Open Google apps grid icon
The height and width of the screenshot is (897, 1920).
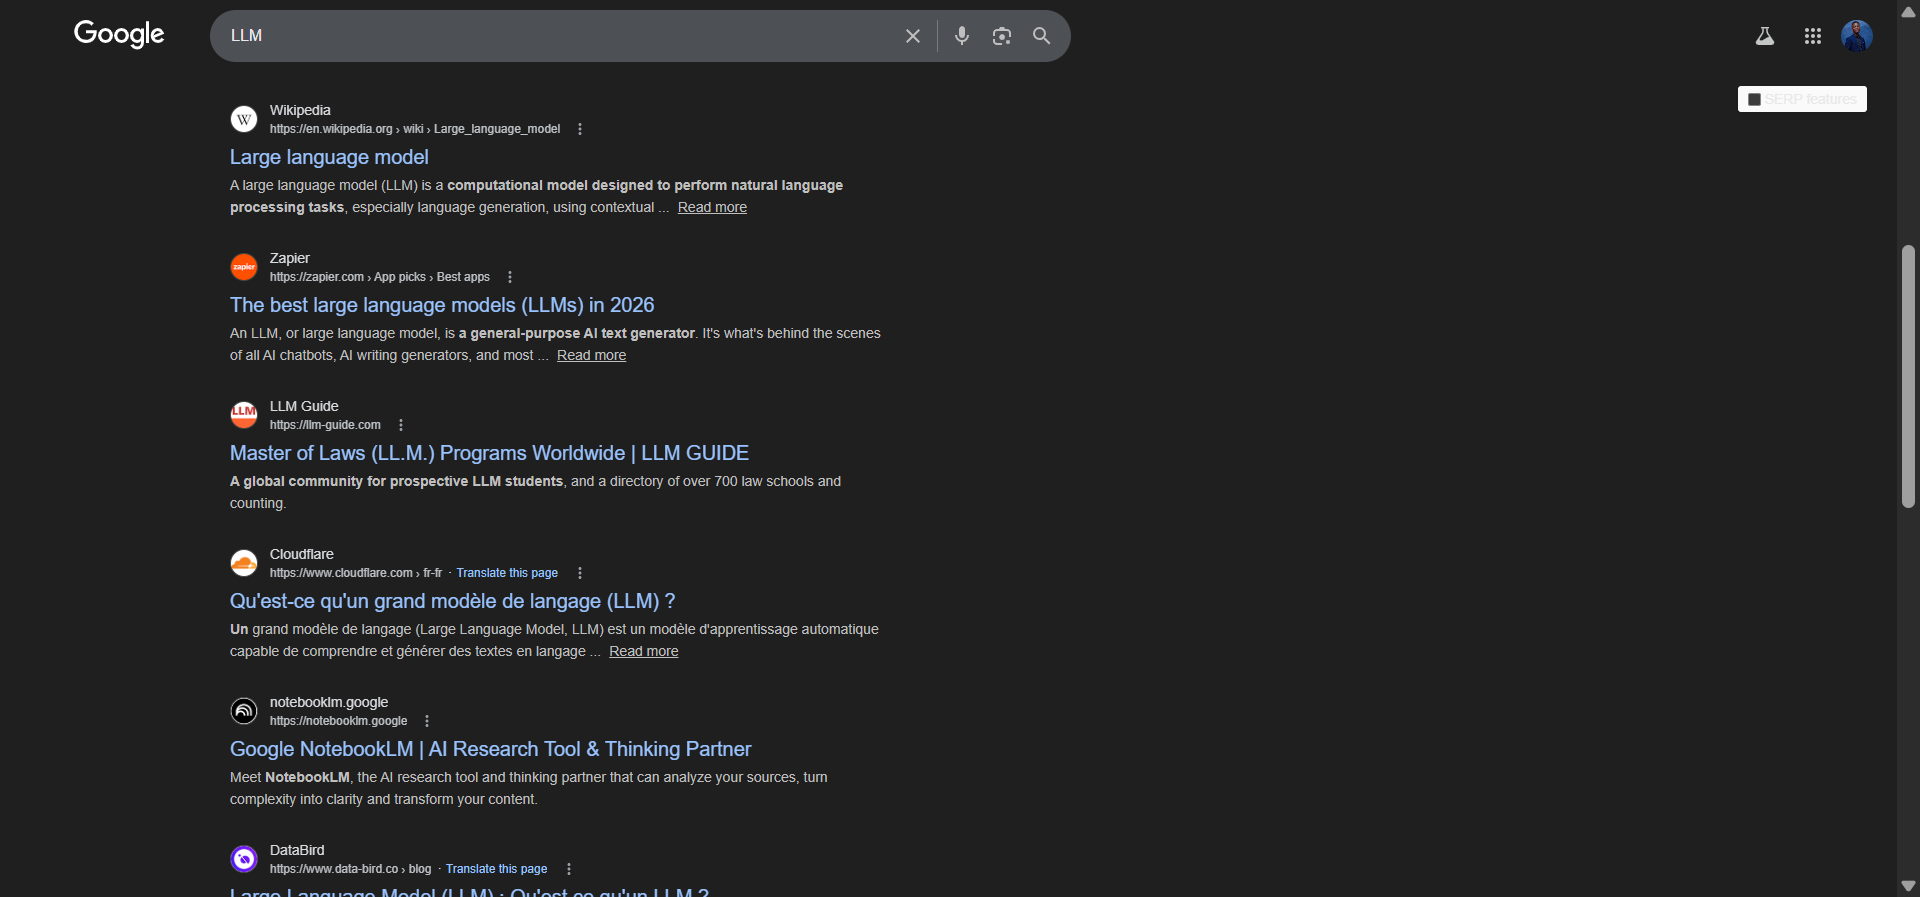point(1813,36)
